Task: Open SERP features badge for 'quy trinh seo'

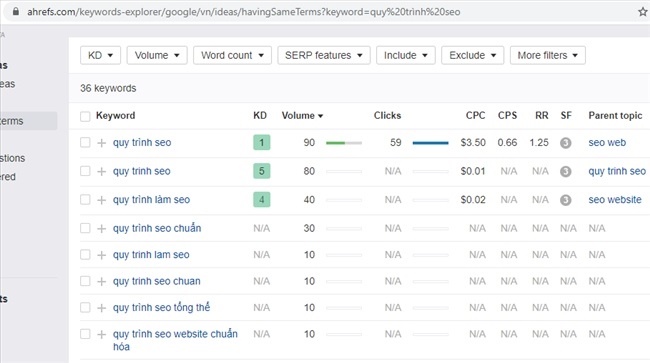Action: click(x=565, y=172)
